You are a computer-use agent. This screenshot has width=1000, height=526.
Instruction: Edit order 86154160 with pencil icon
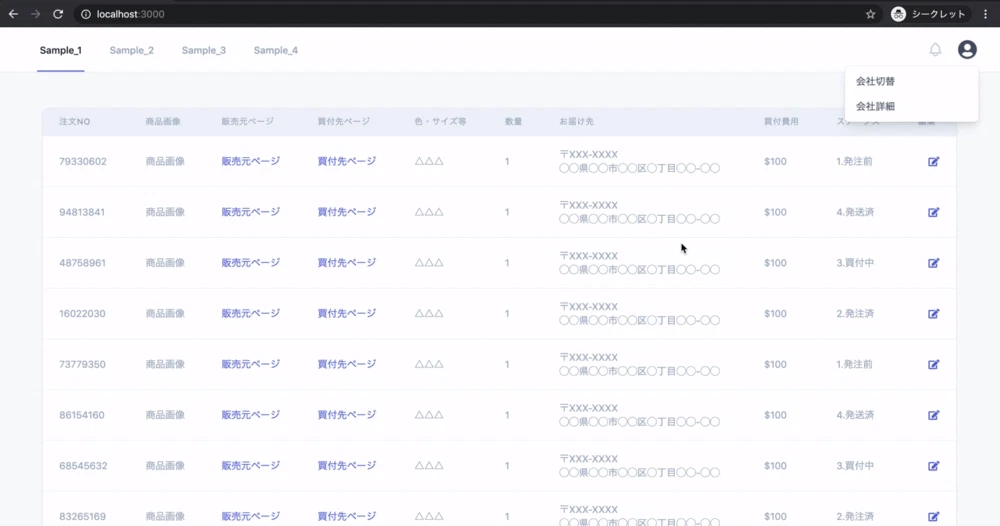934,415
